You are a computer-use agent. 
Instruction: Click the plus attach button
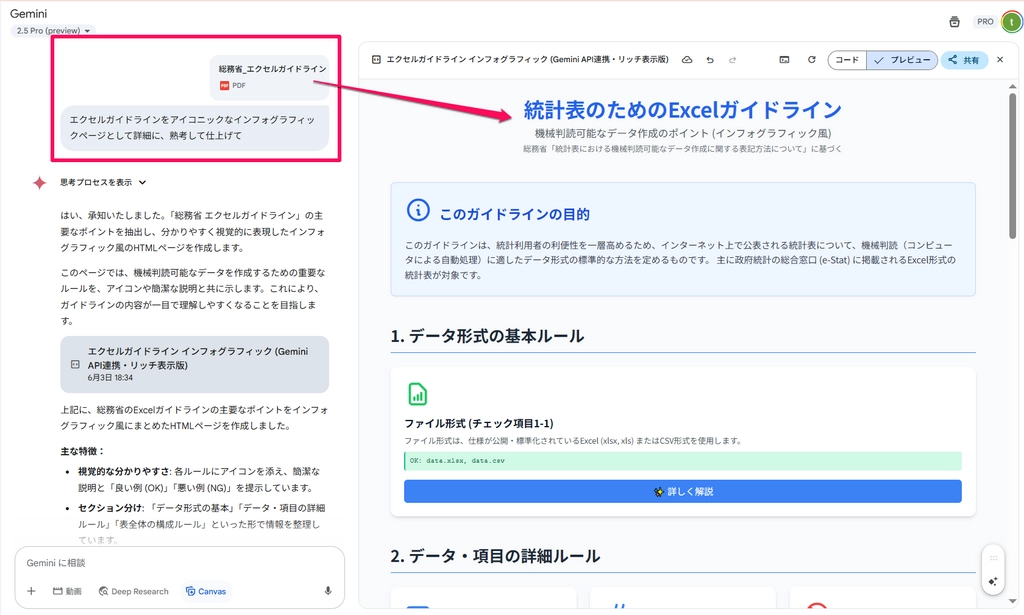pos(31,591)
